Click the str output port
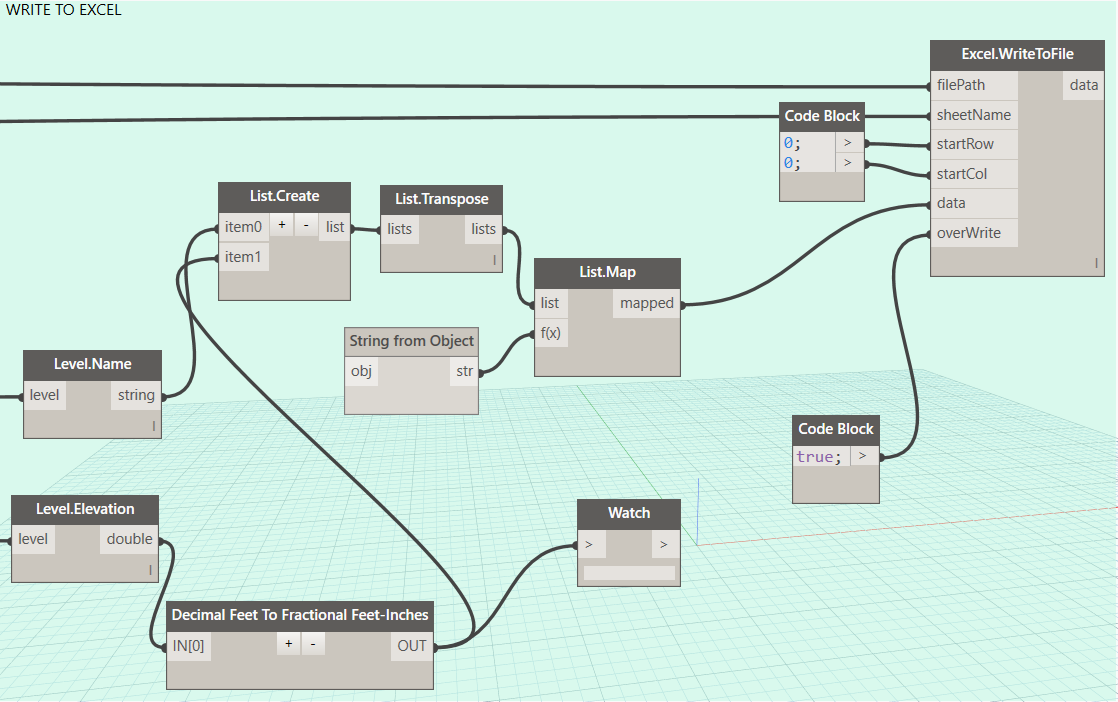1118x702 pixels. point(464,371)
